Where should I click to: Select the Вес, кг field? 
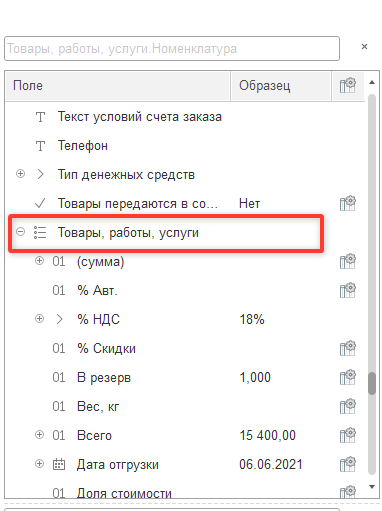point(98,407)
